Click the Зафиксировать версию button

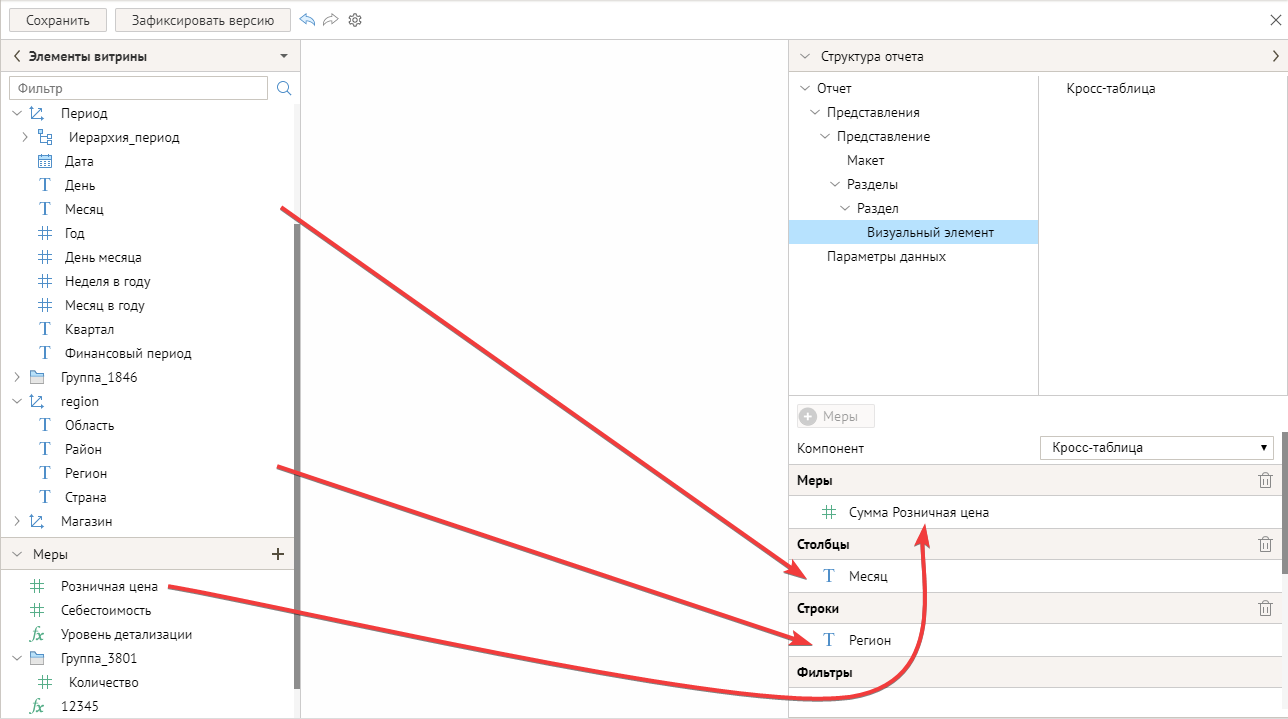[202, 20]
